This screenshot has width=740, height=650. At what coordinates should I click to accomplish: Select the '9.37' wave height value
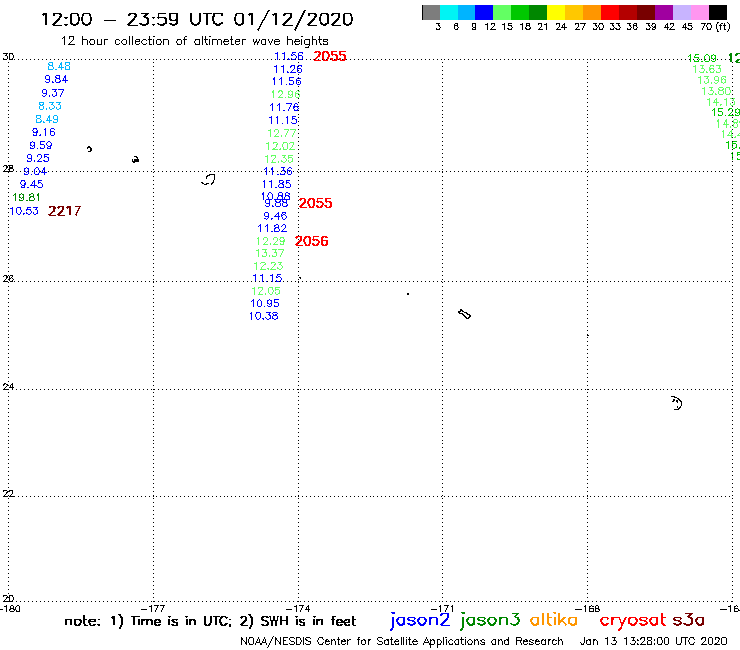point(53,93)
